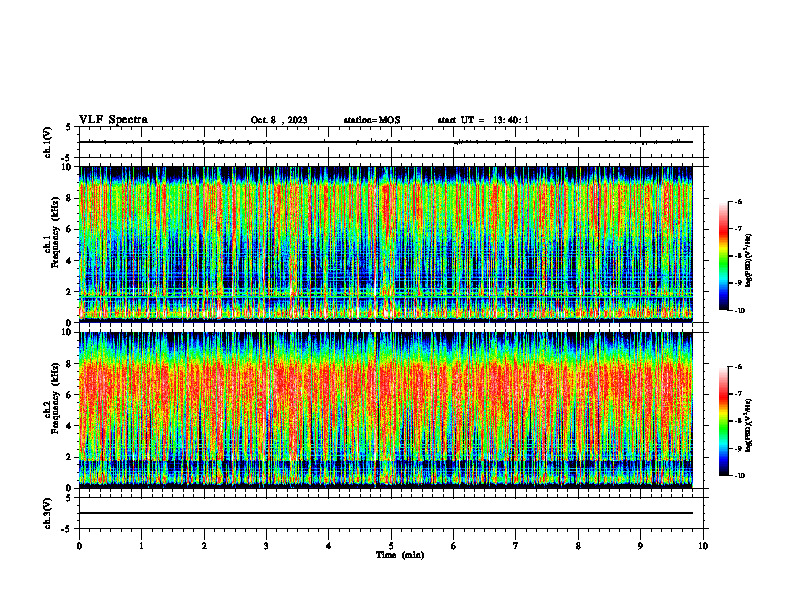Select the "Oct. 8 , 2023" date text
The width and height of the screenshot is (792, 612).
[x=279, y=120]
